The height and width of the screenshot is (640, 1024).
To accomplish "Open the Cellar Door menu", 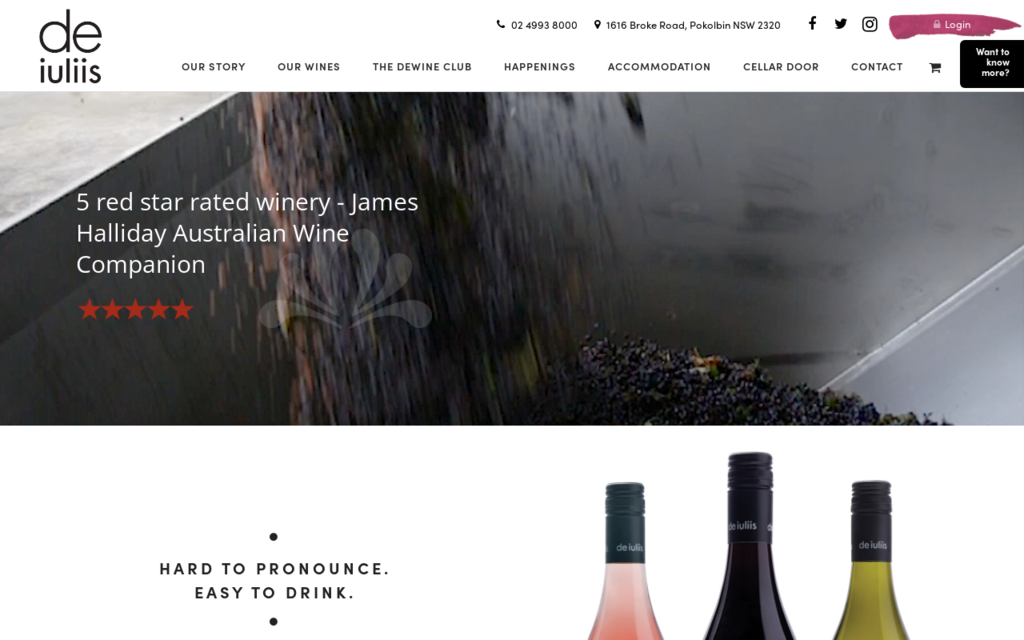I will point(780,67).
